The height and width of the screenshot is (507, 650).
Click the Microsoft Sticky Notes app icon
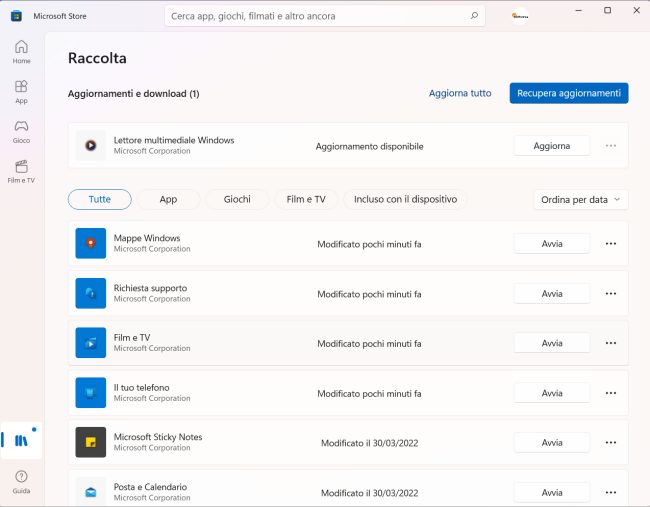pos(91,442)
